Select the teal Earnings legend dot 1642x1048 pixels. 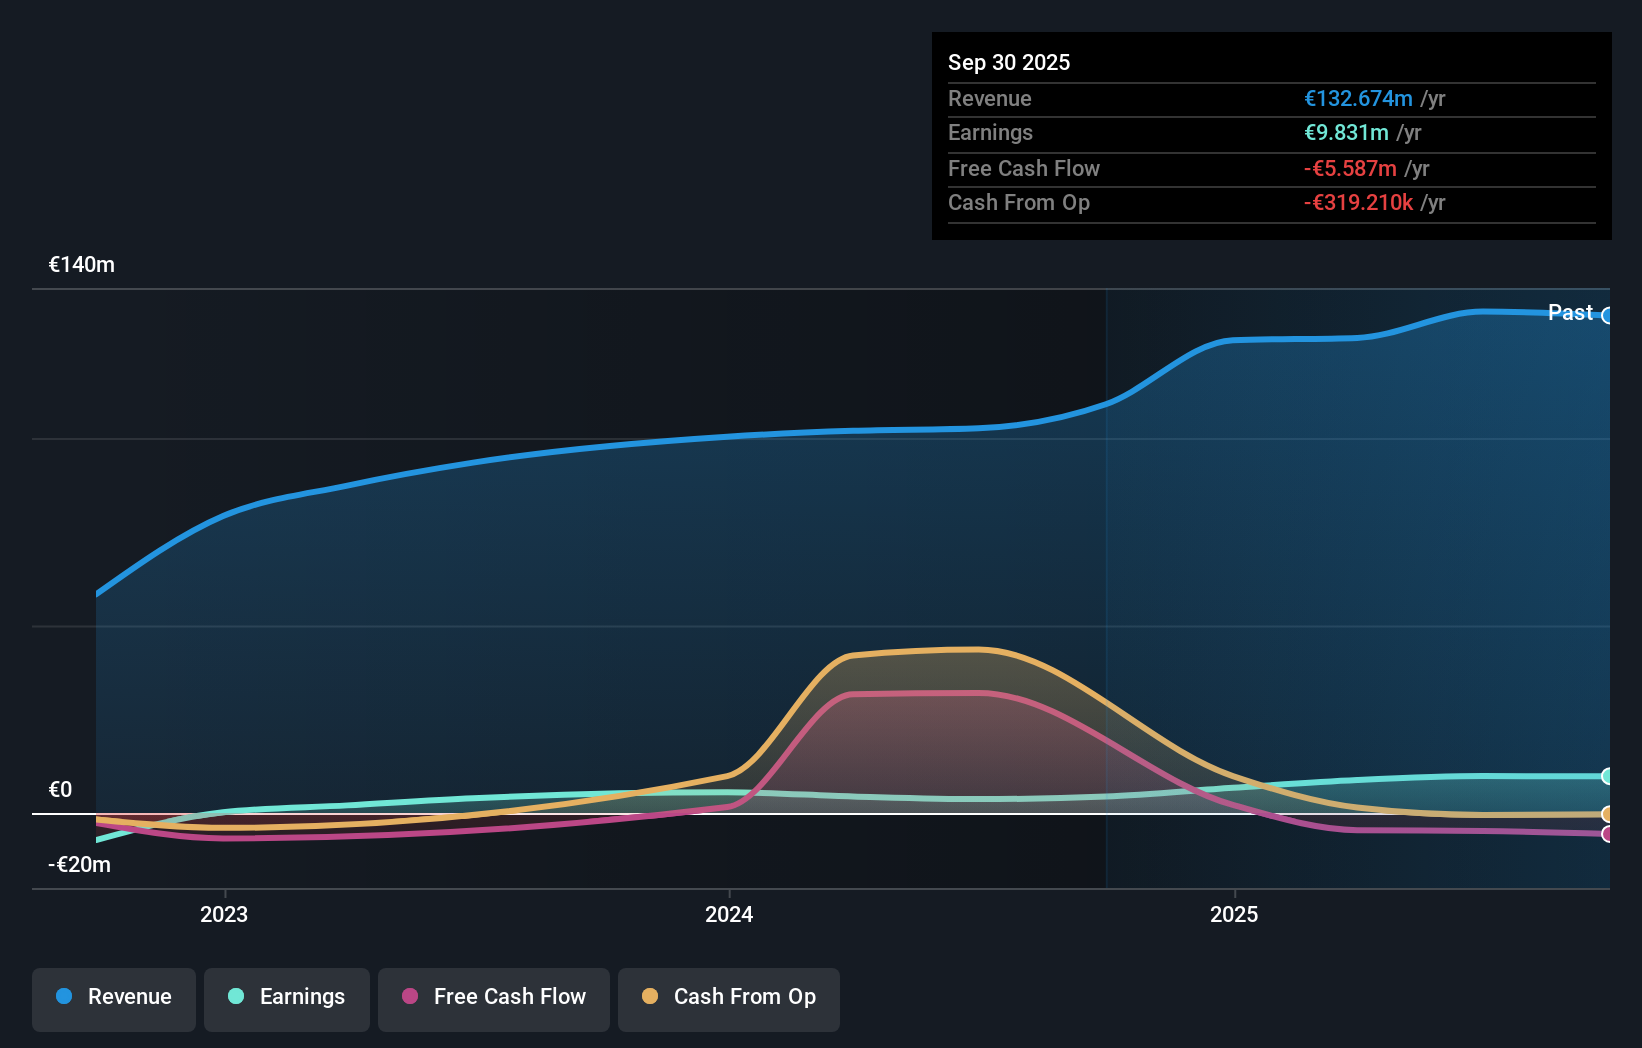[x=234, y=996]
